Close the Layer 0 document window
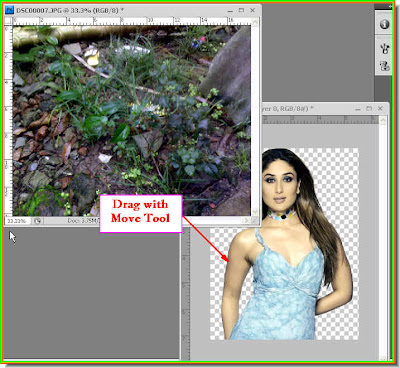This screenshot has width=400, height=368. [380, 109]
